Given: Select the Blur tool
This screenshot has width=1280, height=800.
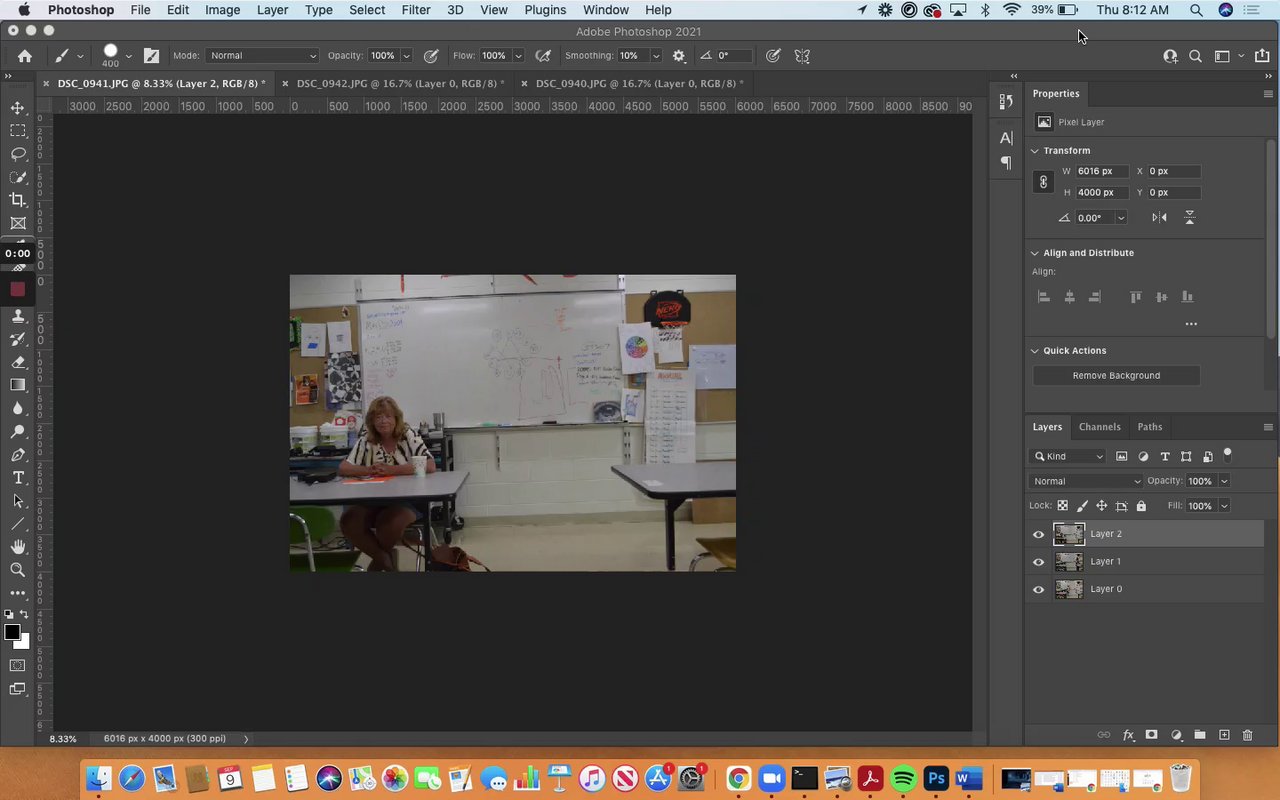Looking at the screenshot, I should point(18,408).
